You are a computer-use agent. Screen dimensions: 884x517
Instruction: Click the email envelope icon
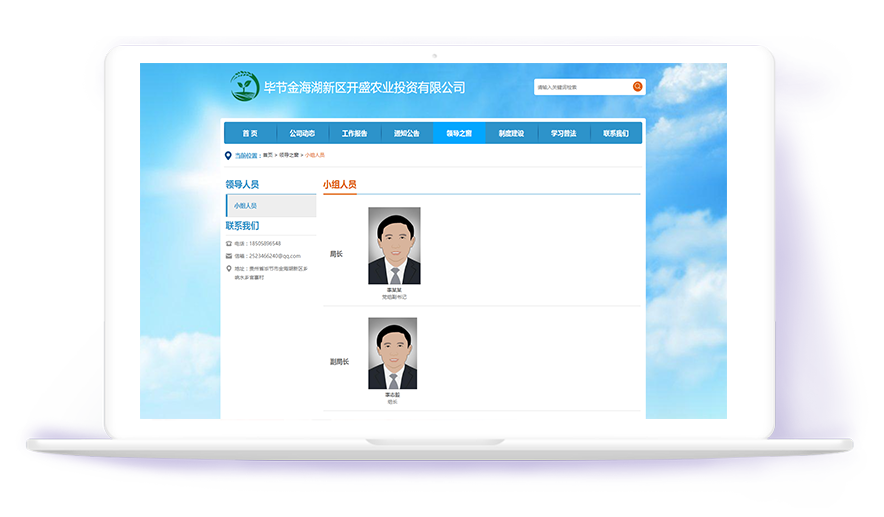(x=229, y=256)
